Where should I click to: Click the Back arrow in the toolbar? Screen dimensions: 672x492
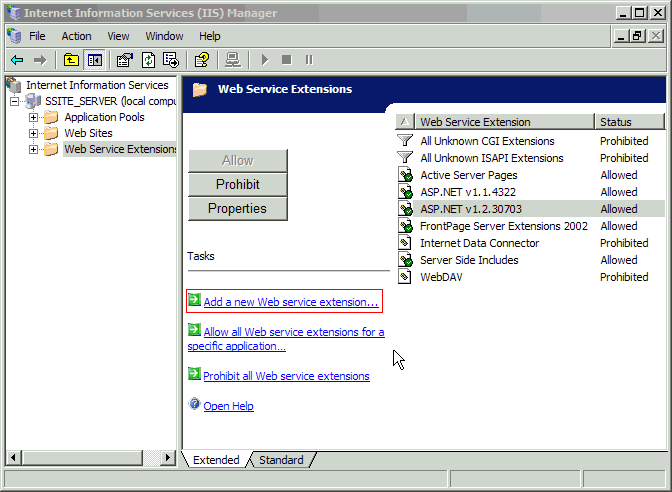(x=17, y=60)
